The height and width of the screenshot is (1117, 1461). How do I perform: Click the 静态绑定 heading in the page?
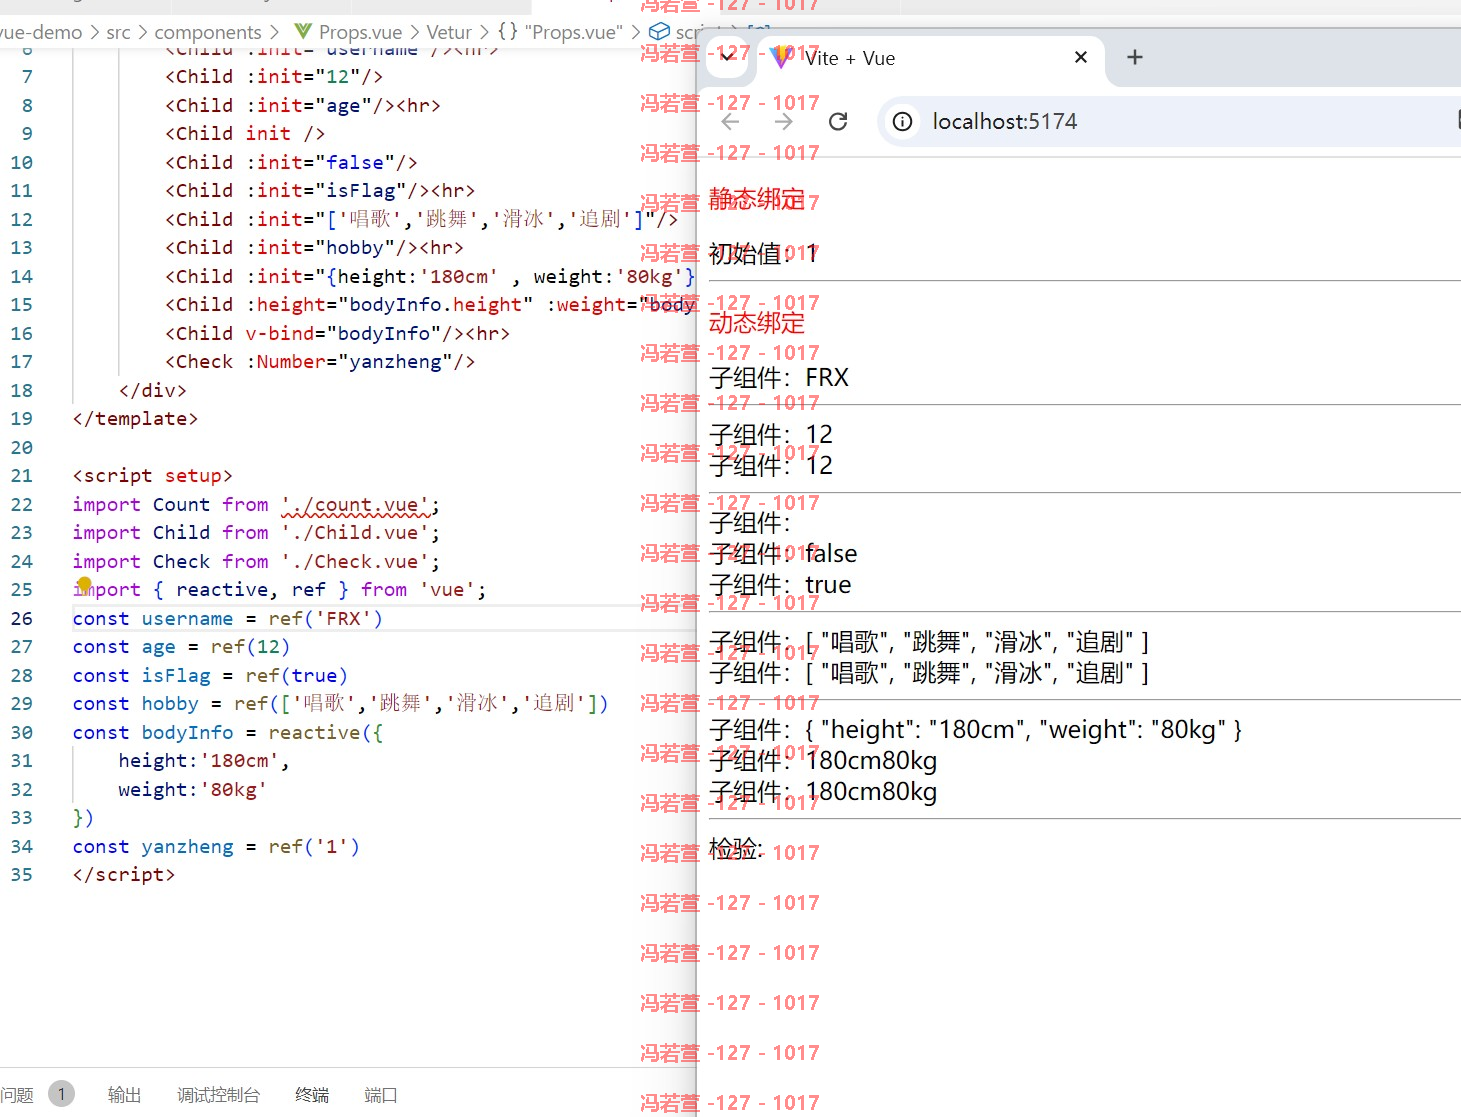(x=757, y=199)
